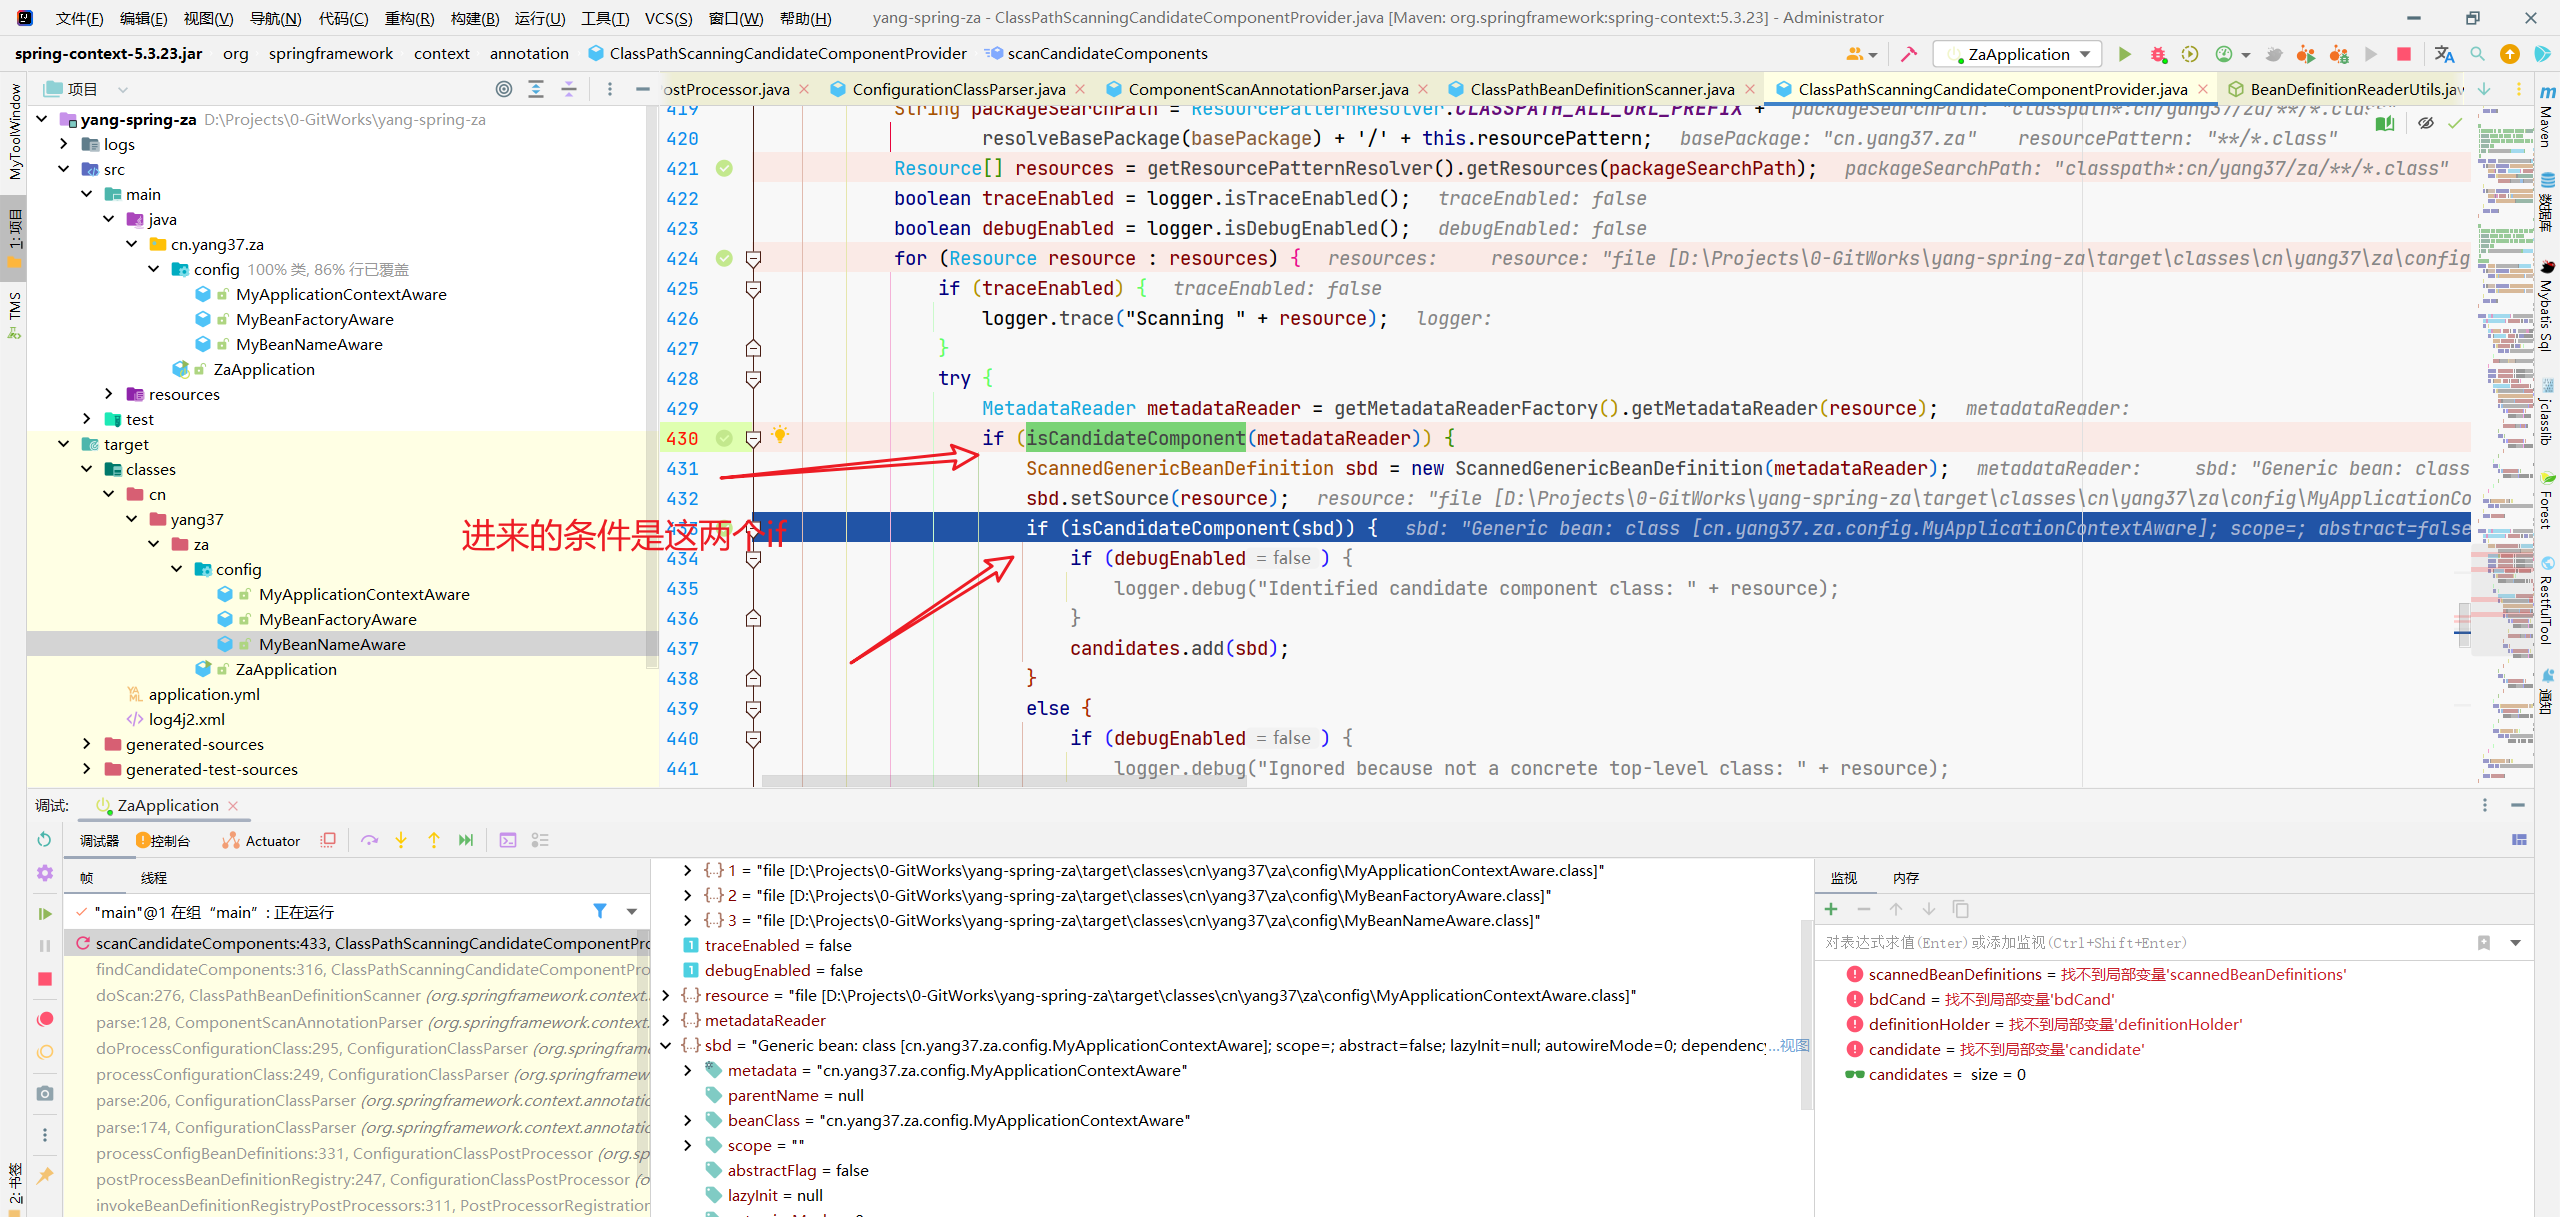Pin the debug tab with the pin icon
This screenshot has height=1217, width=2560.
(x=44, y=1176)
